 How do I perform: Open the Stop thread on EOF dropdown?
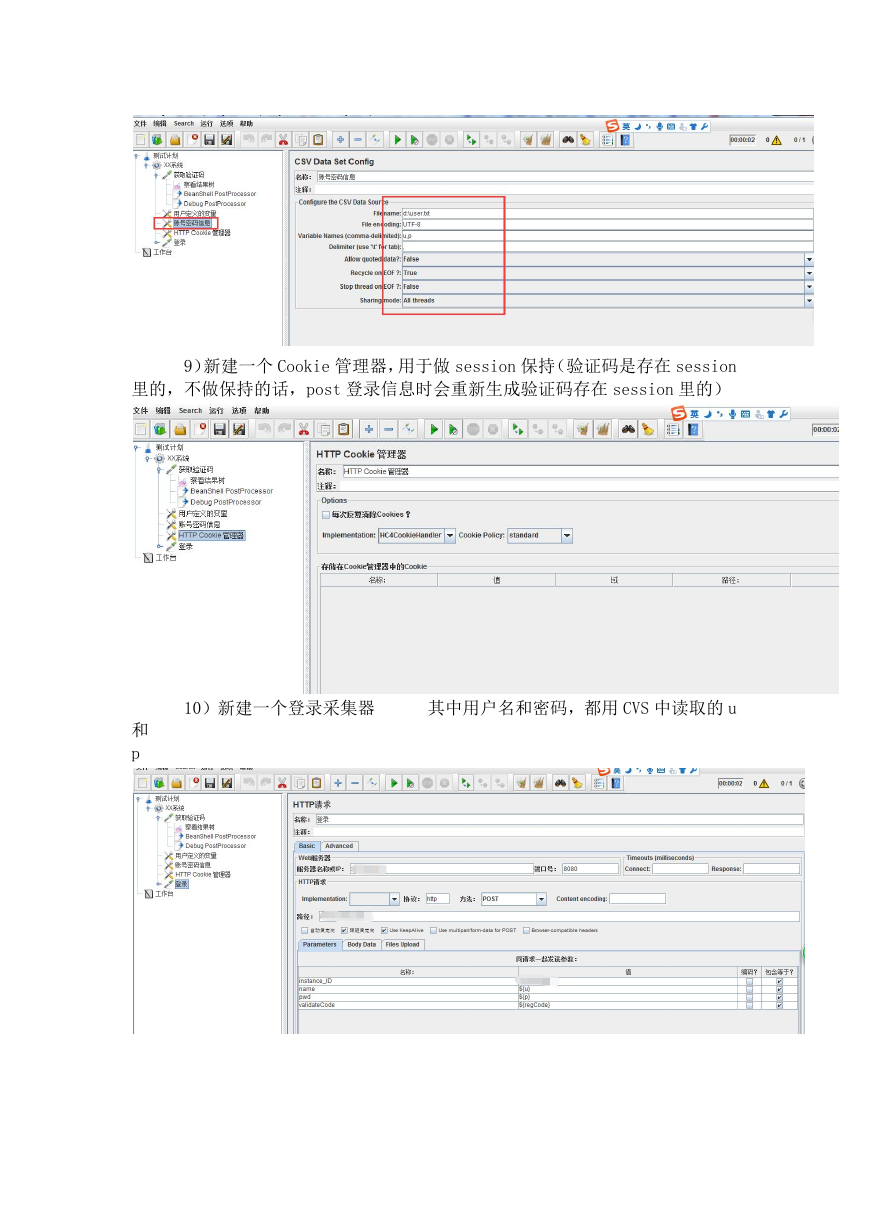click(808, 286)
